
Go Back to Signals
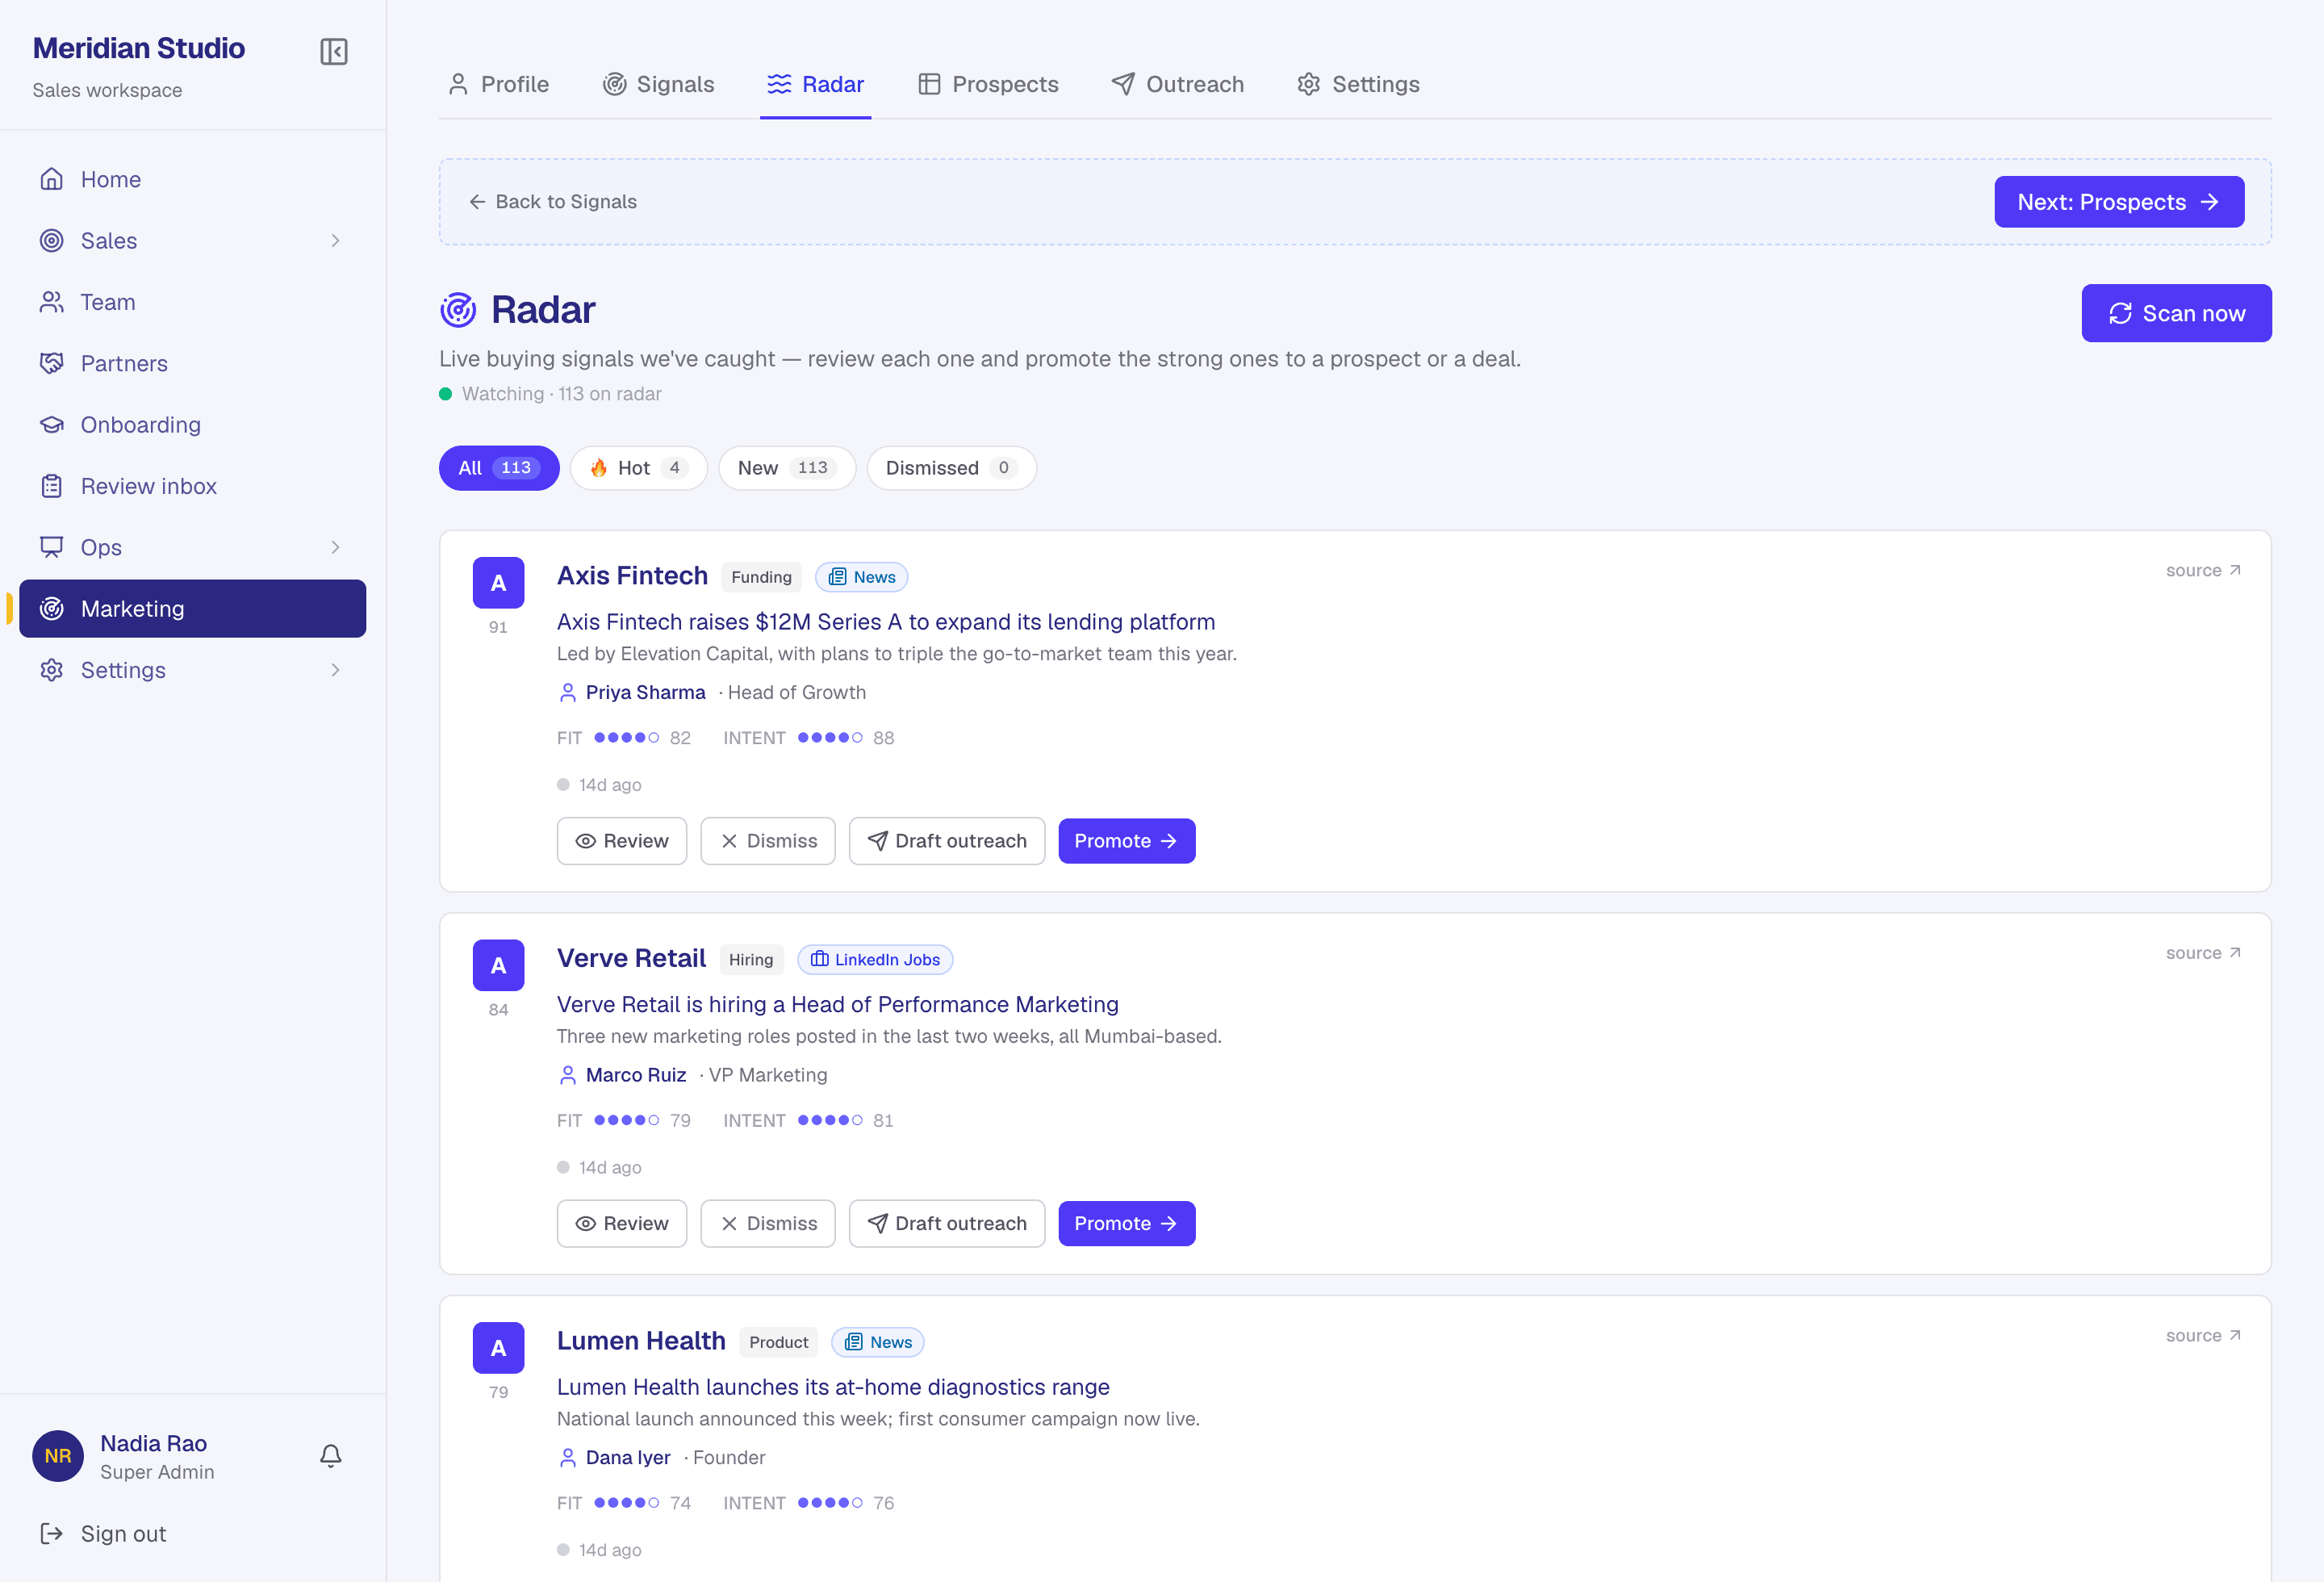[x=553, y=202]
